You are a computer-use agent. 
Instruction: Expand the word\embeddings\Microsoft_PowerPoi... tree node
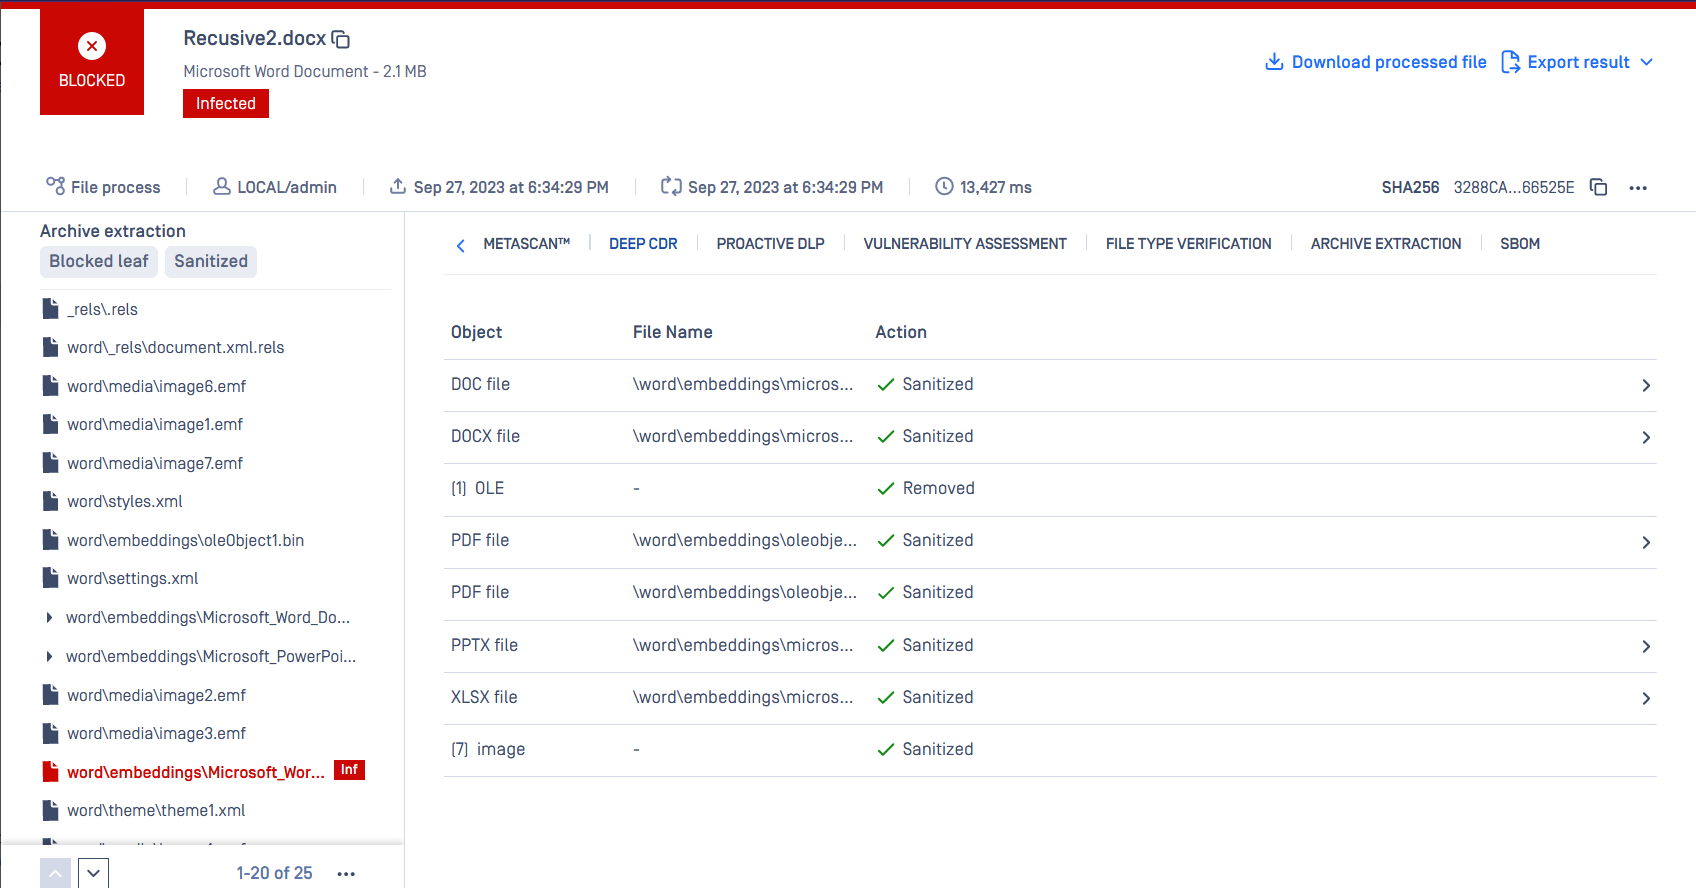(x=49, y=657)
